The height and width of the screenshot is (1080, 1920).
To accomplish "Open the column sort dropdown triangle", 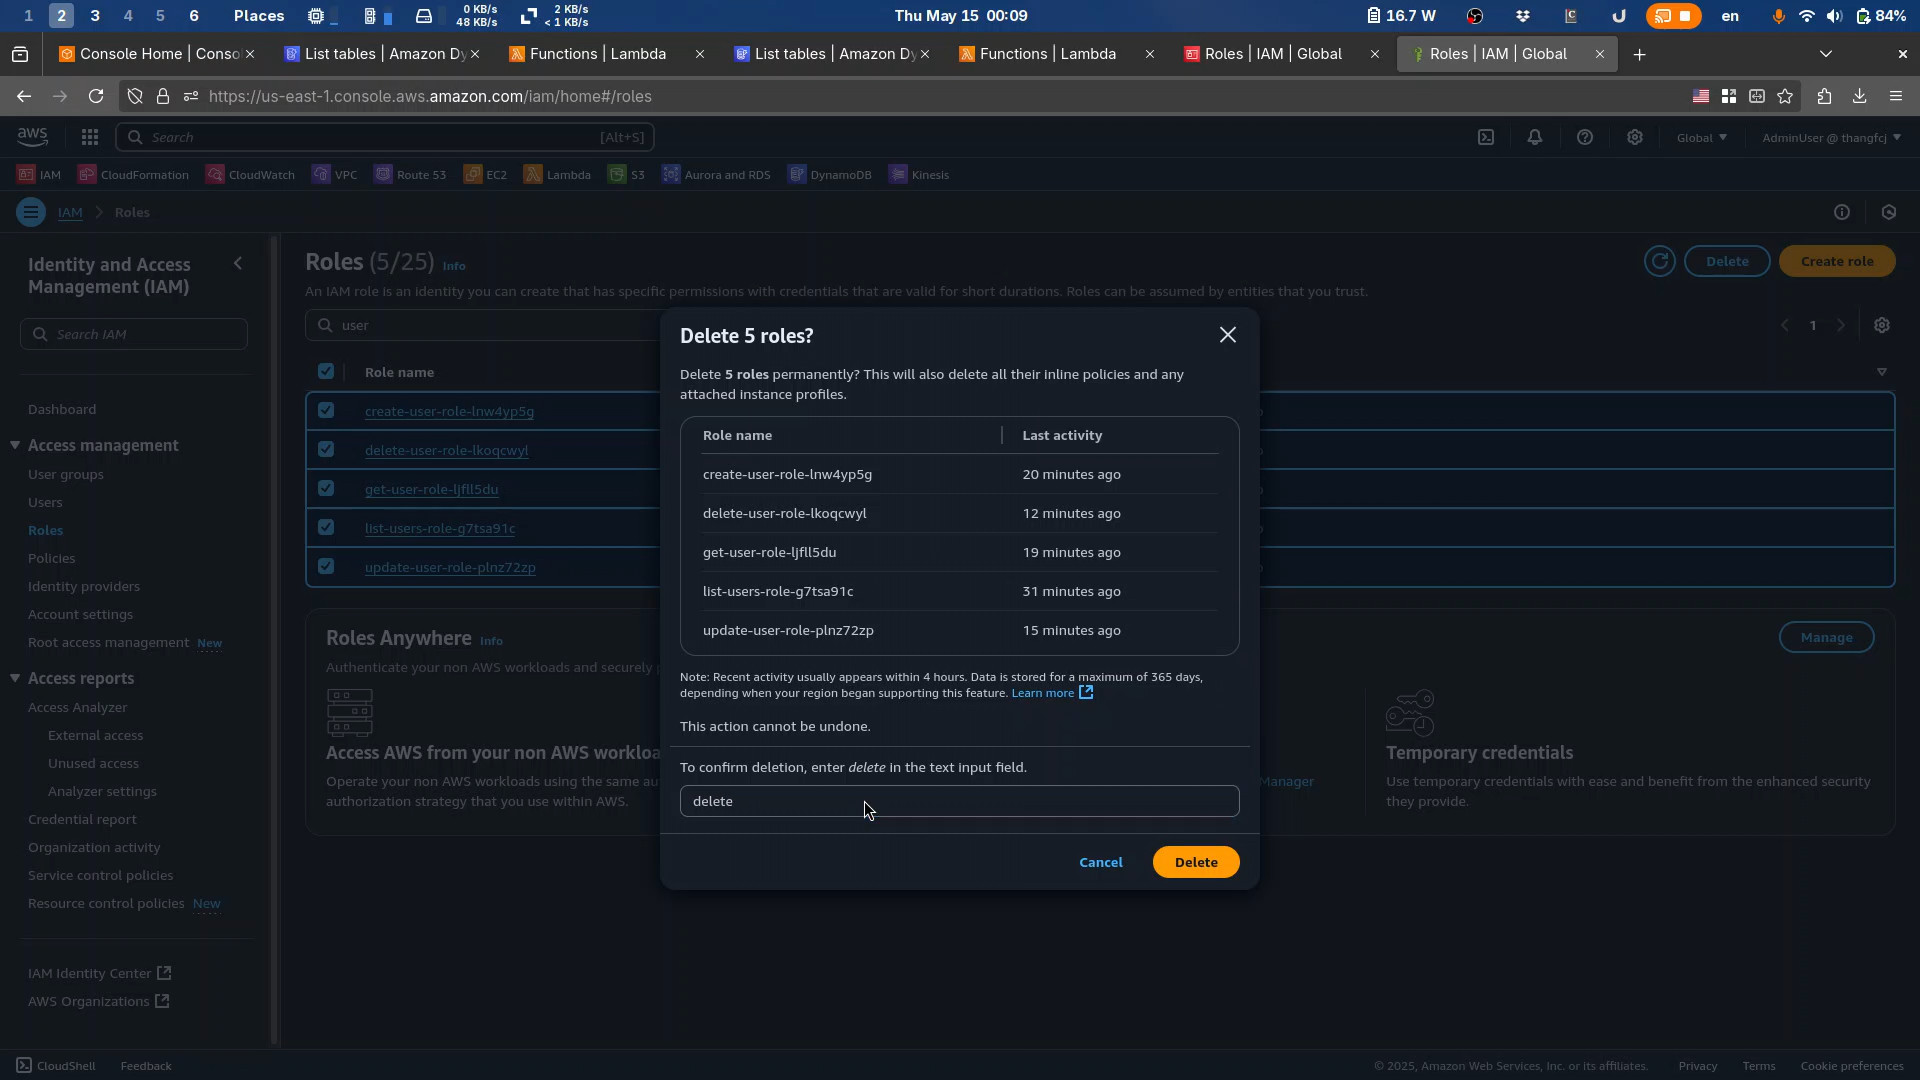I will click(1882, 372).
